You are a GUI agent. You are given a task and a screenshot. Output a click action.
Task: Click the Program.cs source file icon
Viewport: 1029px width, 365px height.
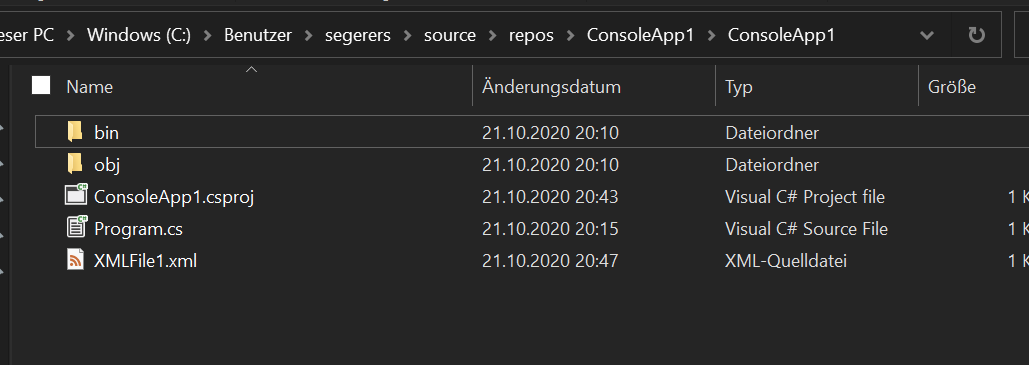[x=76, y=228]
